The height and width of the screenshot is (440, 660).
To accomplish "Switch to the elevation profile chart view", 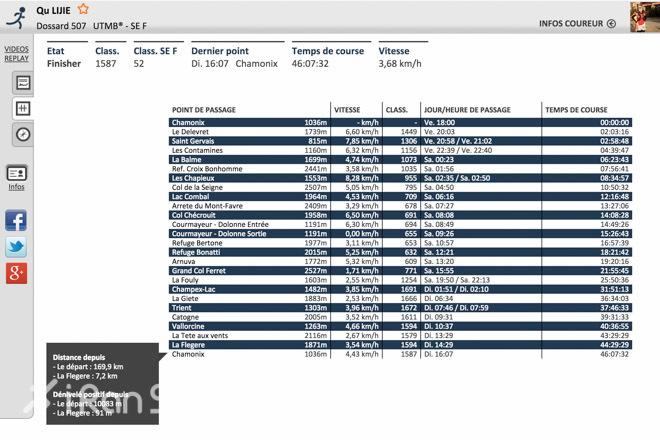I will click(x=23, y=83).
